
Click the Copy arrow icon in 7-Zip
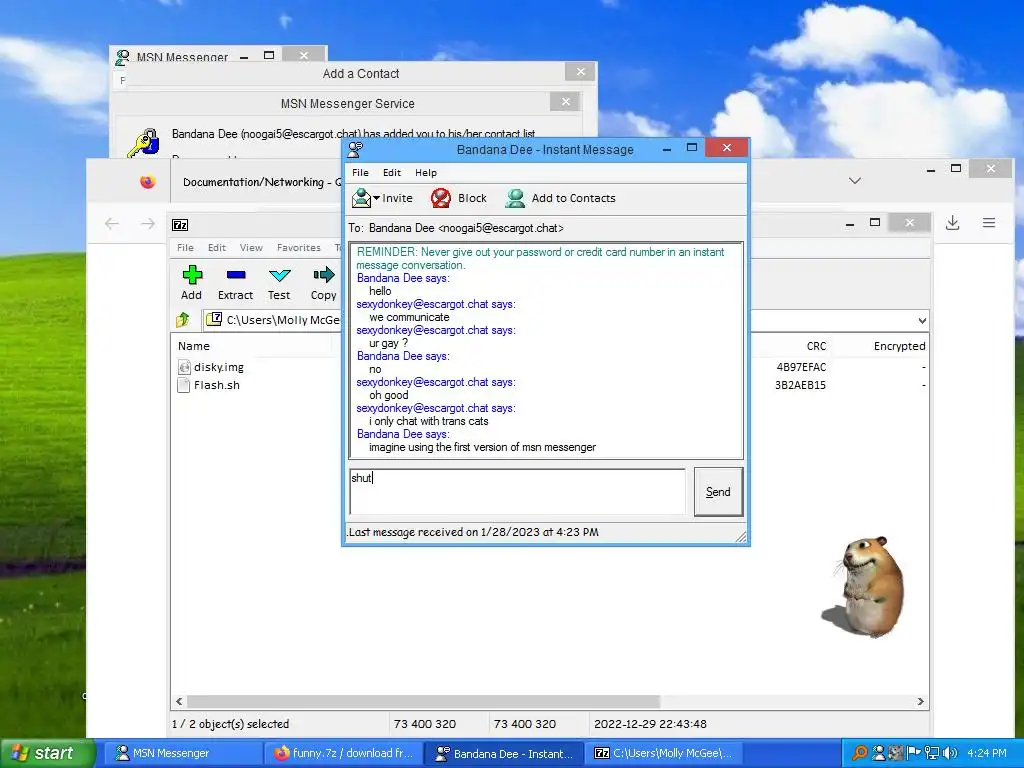point(323,275)
